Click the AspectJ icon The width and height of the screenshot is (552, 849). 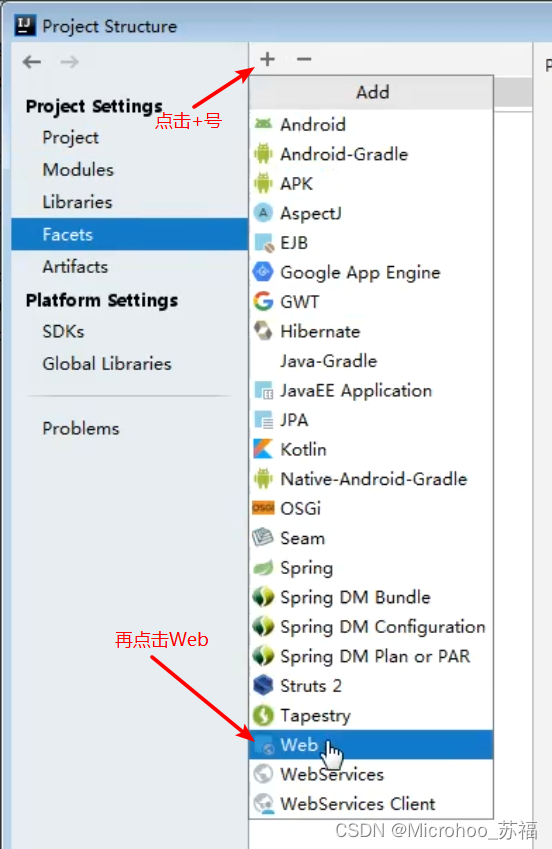[x=263, y=213]
